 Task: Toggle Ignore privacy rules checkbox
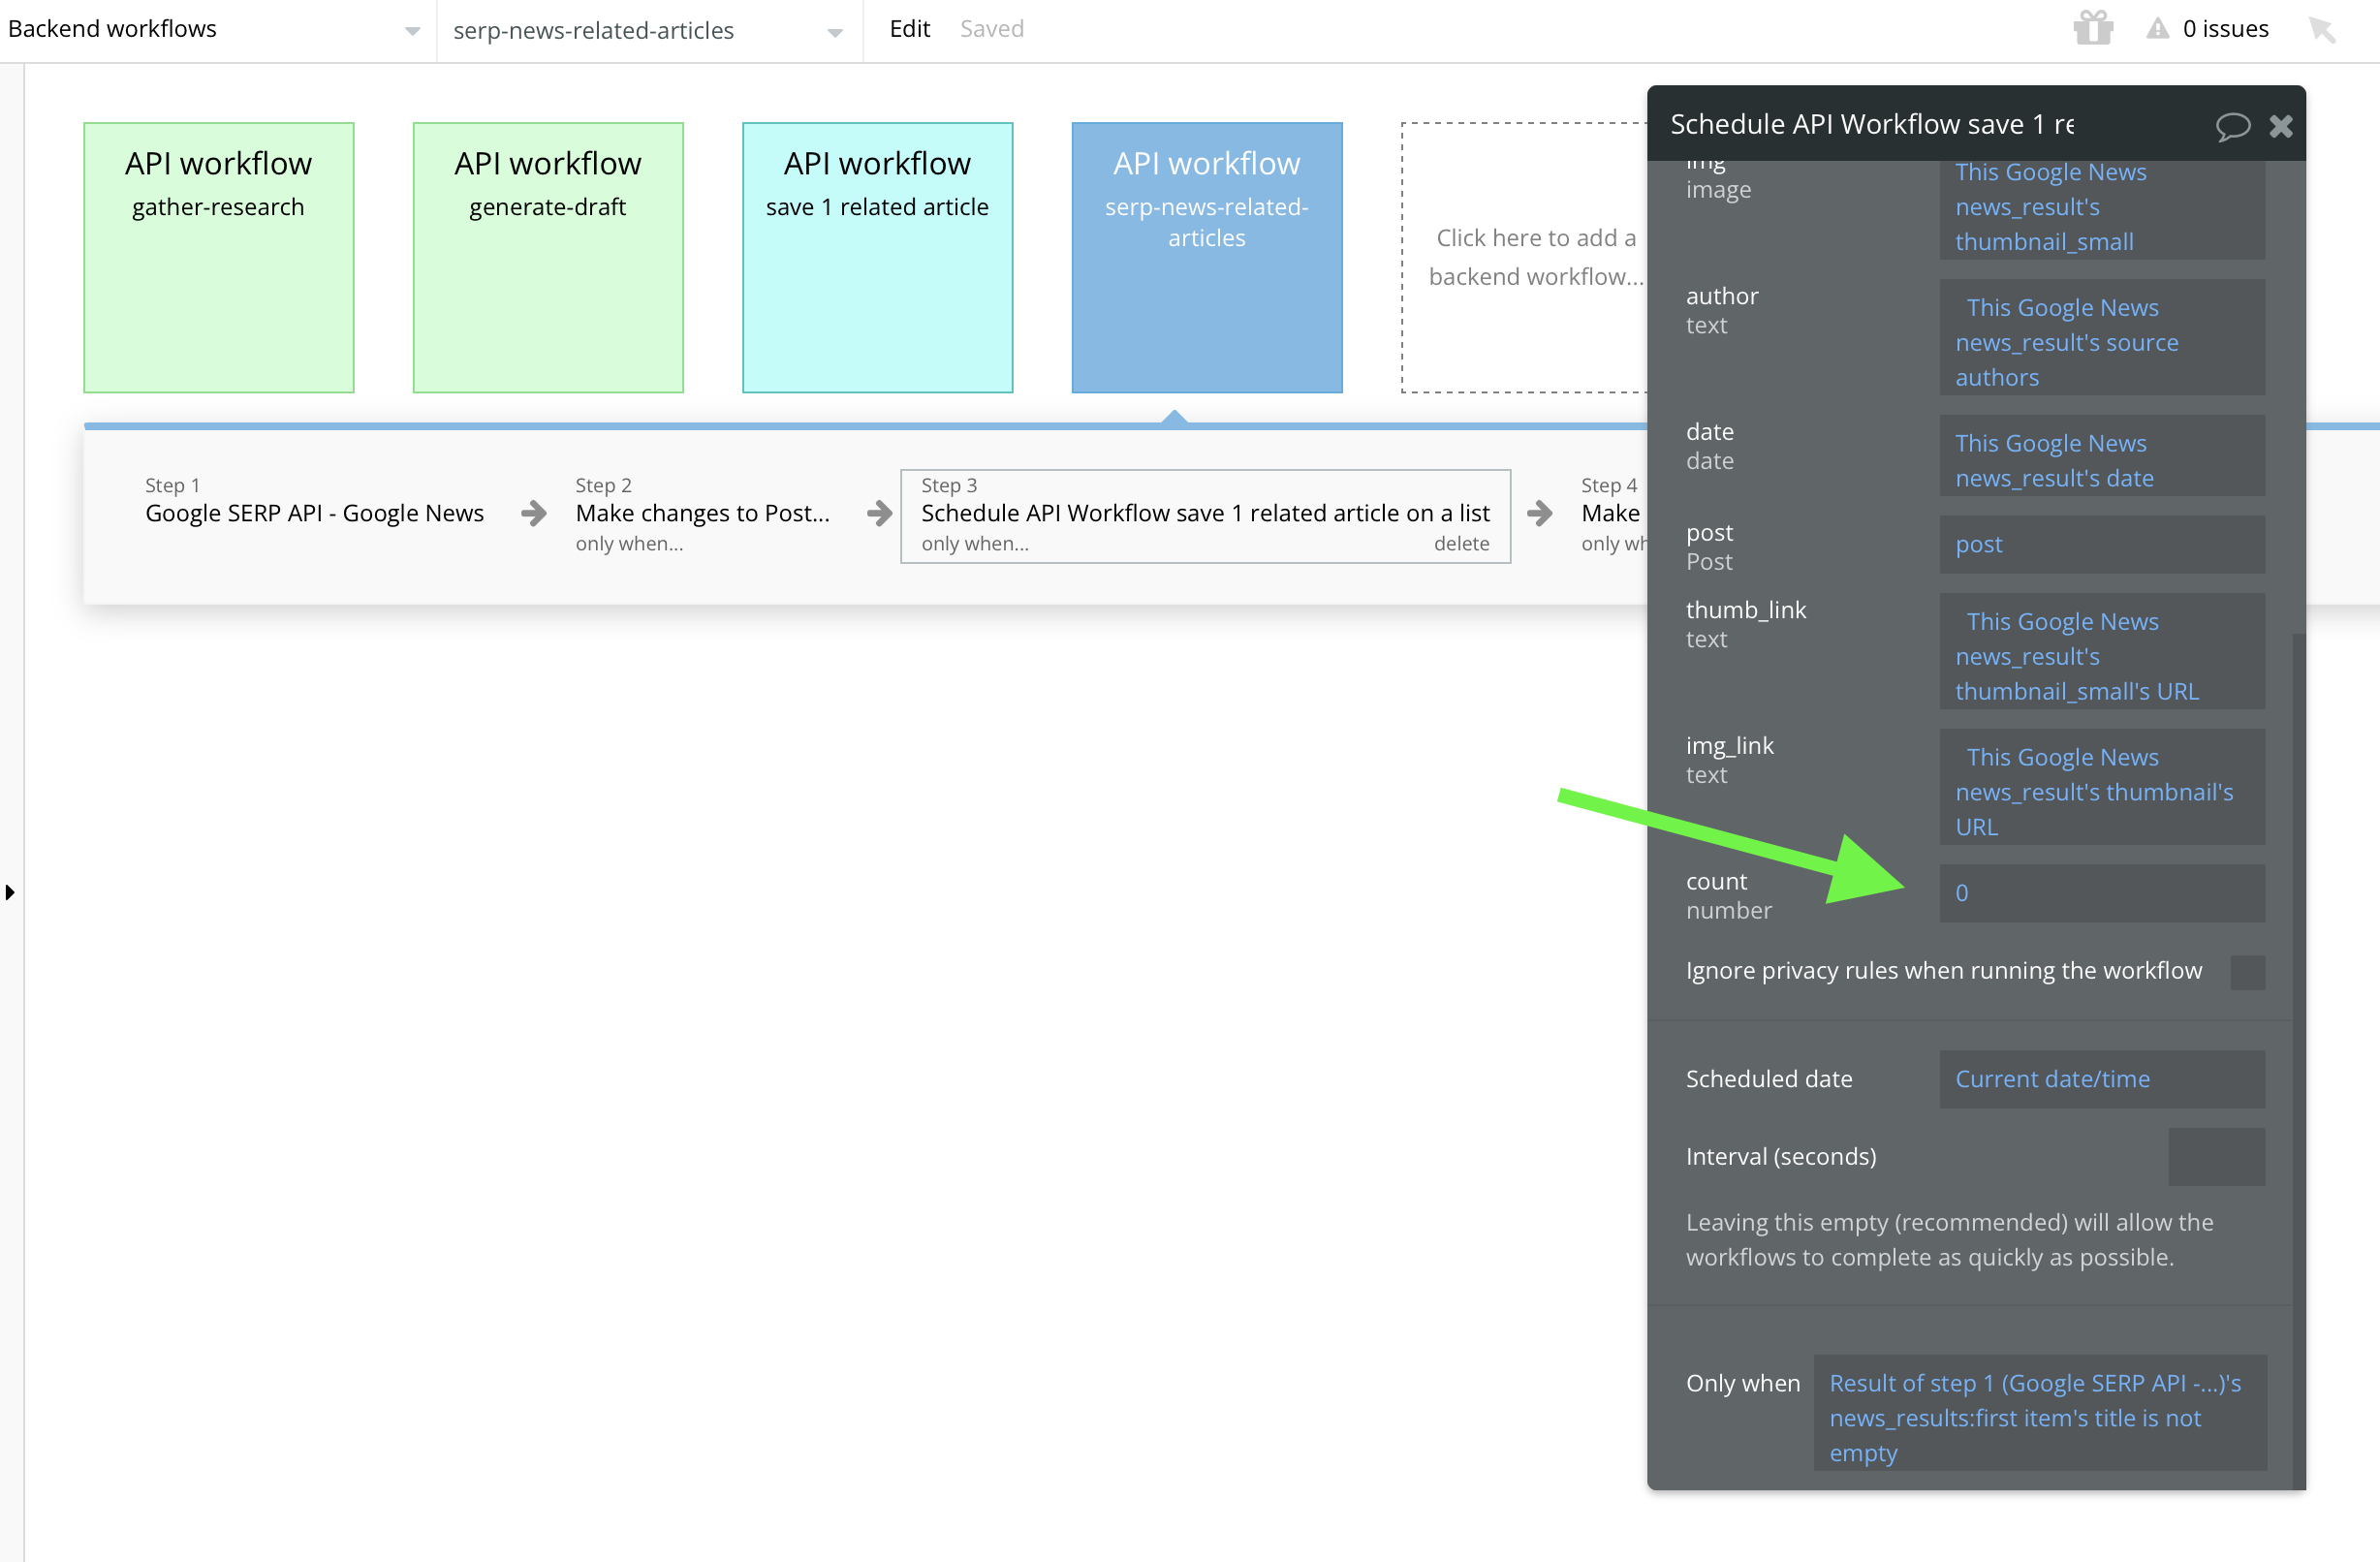coord(2247,972)
